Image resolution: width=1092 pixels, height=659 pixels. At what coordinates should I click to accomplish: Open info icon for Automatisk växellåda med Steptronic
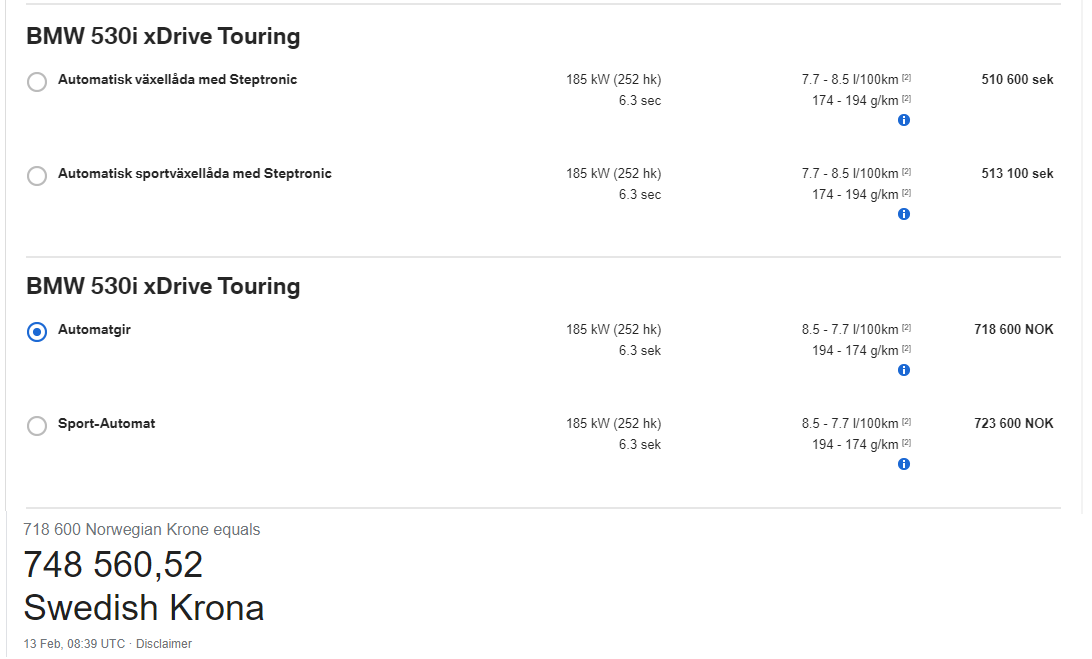pos(904,120)
